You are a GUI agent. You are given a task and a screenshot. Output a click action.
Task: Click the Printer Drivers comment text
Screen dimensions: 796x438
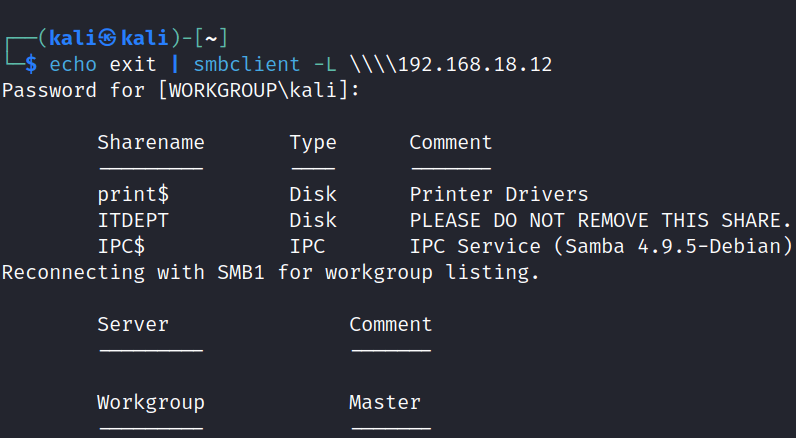[x=498, y=194]
